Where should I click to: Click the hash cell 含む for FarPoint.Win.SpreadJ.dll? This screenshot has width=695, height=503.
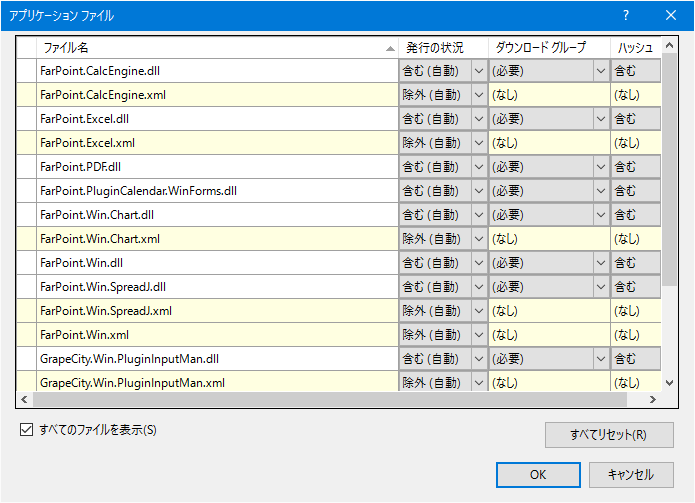[636, 287]
